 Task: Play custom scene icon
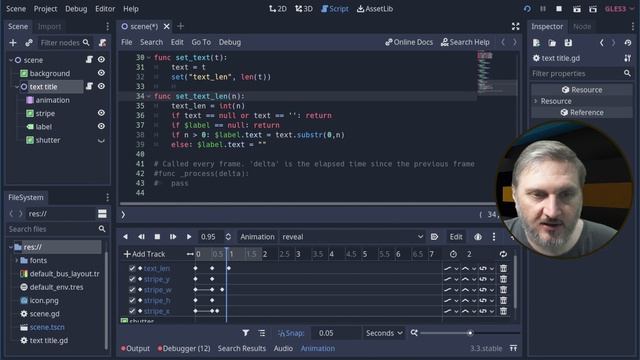pyautogui.click(x=593, y=9)
